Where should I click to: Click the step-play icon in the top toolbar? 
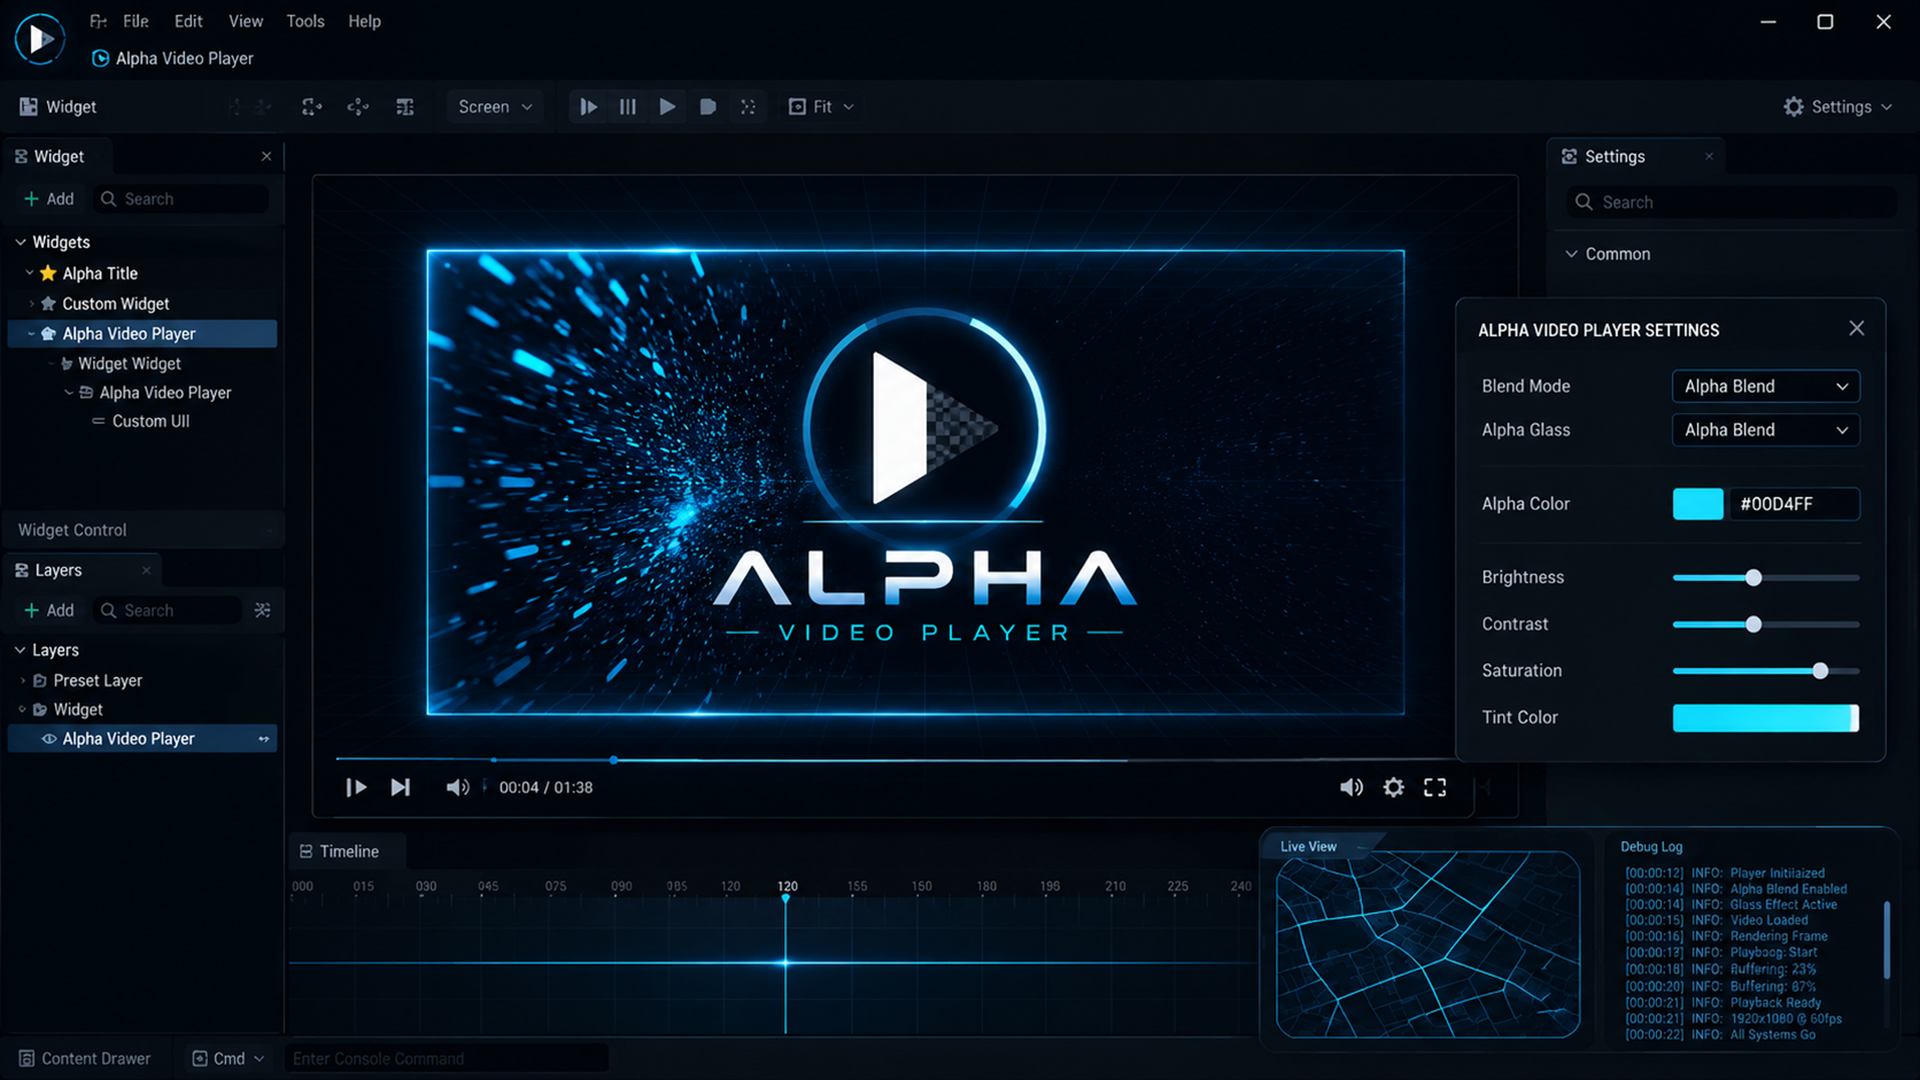coord(589,107)
